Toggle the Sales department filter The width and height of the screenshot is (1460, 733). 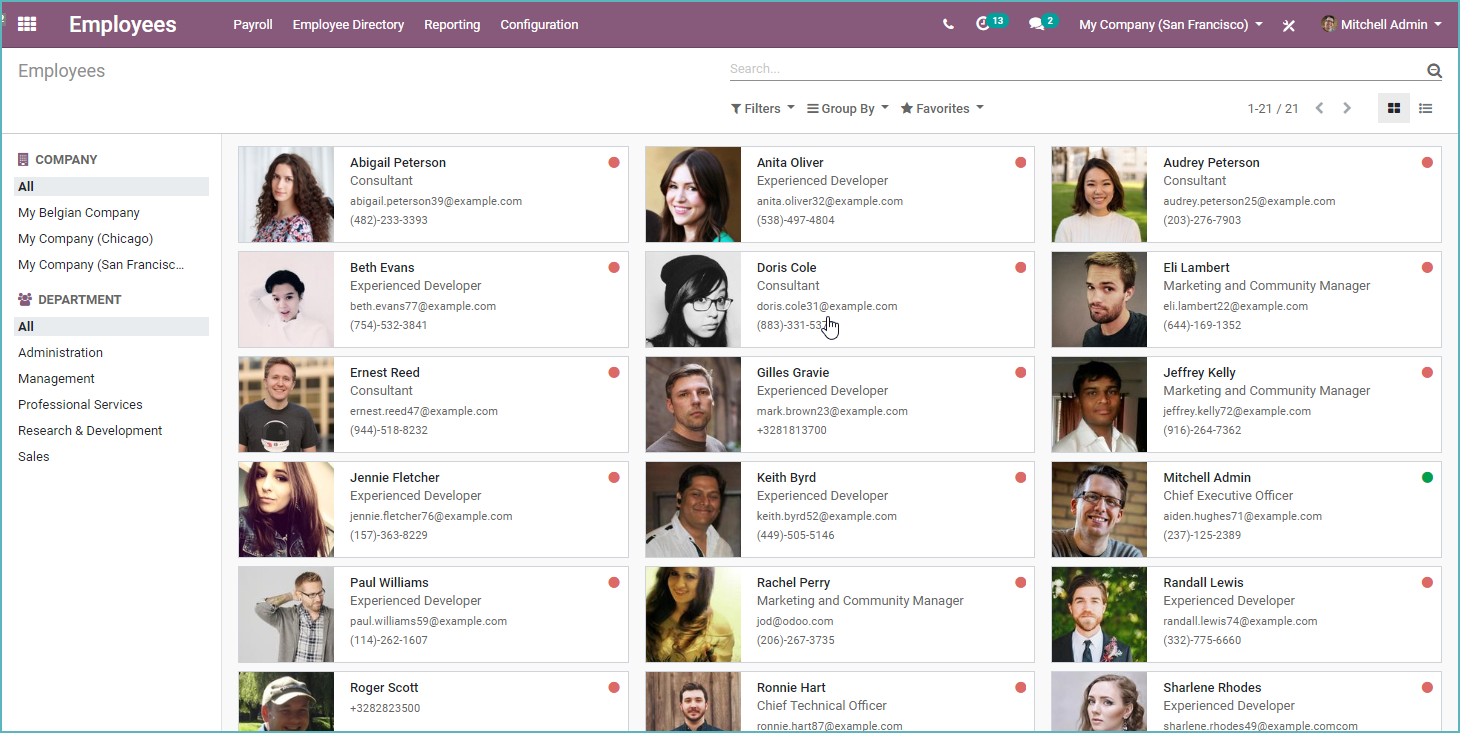click(33, 456)
